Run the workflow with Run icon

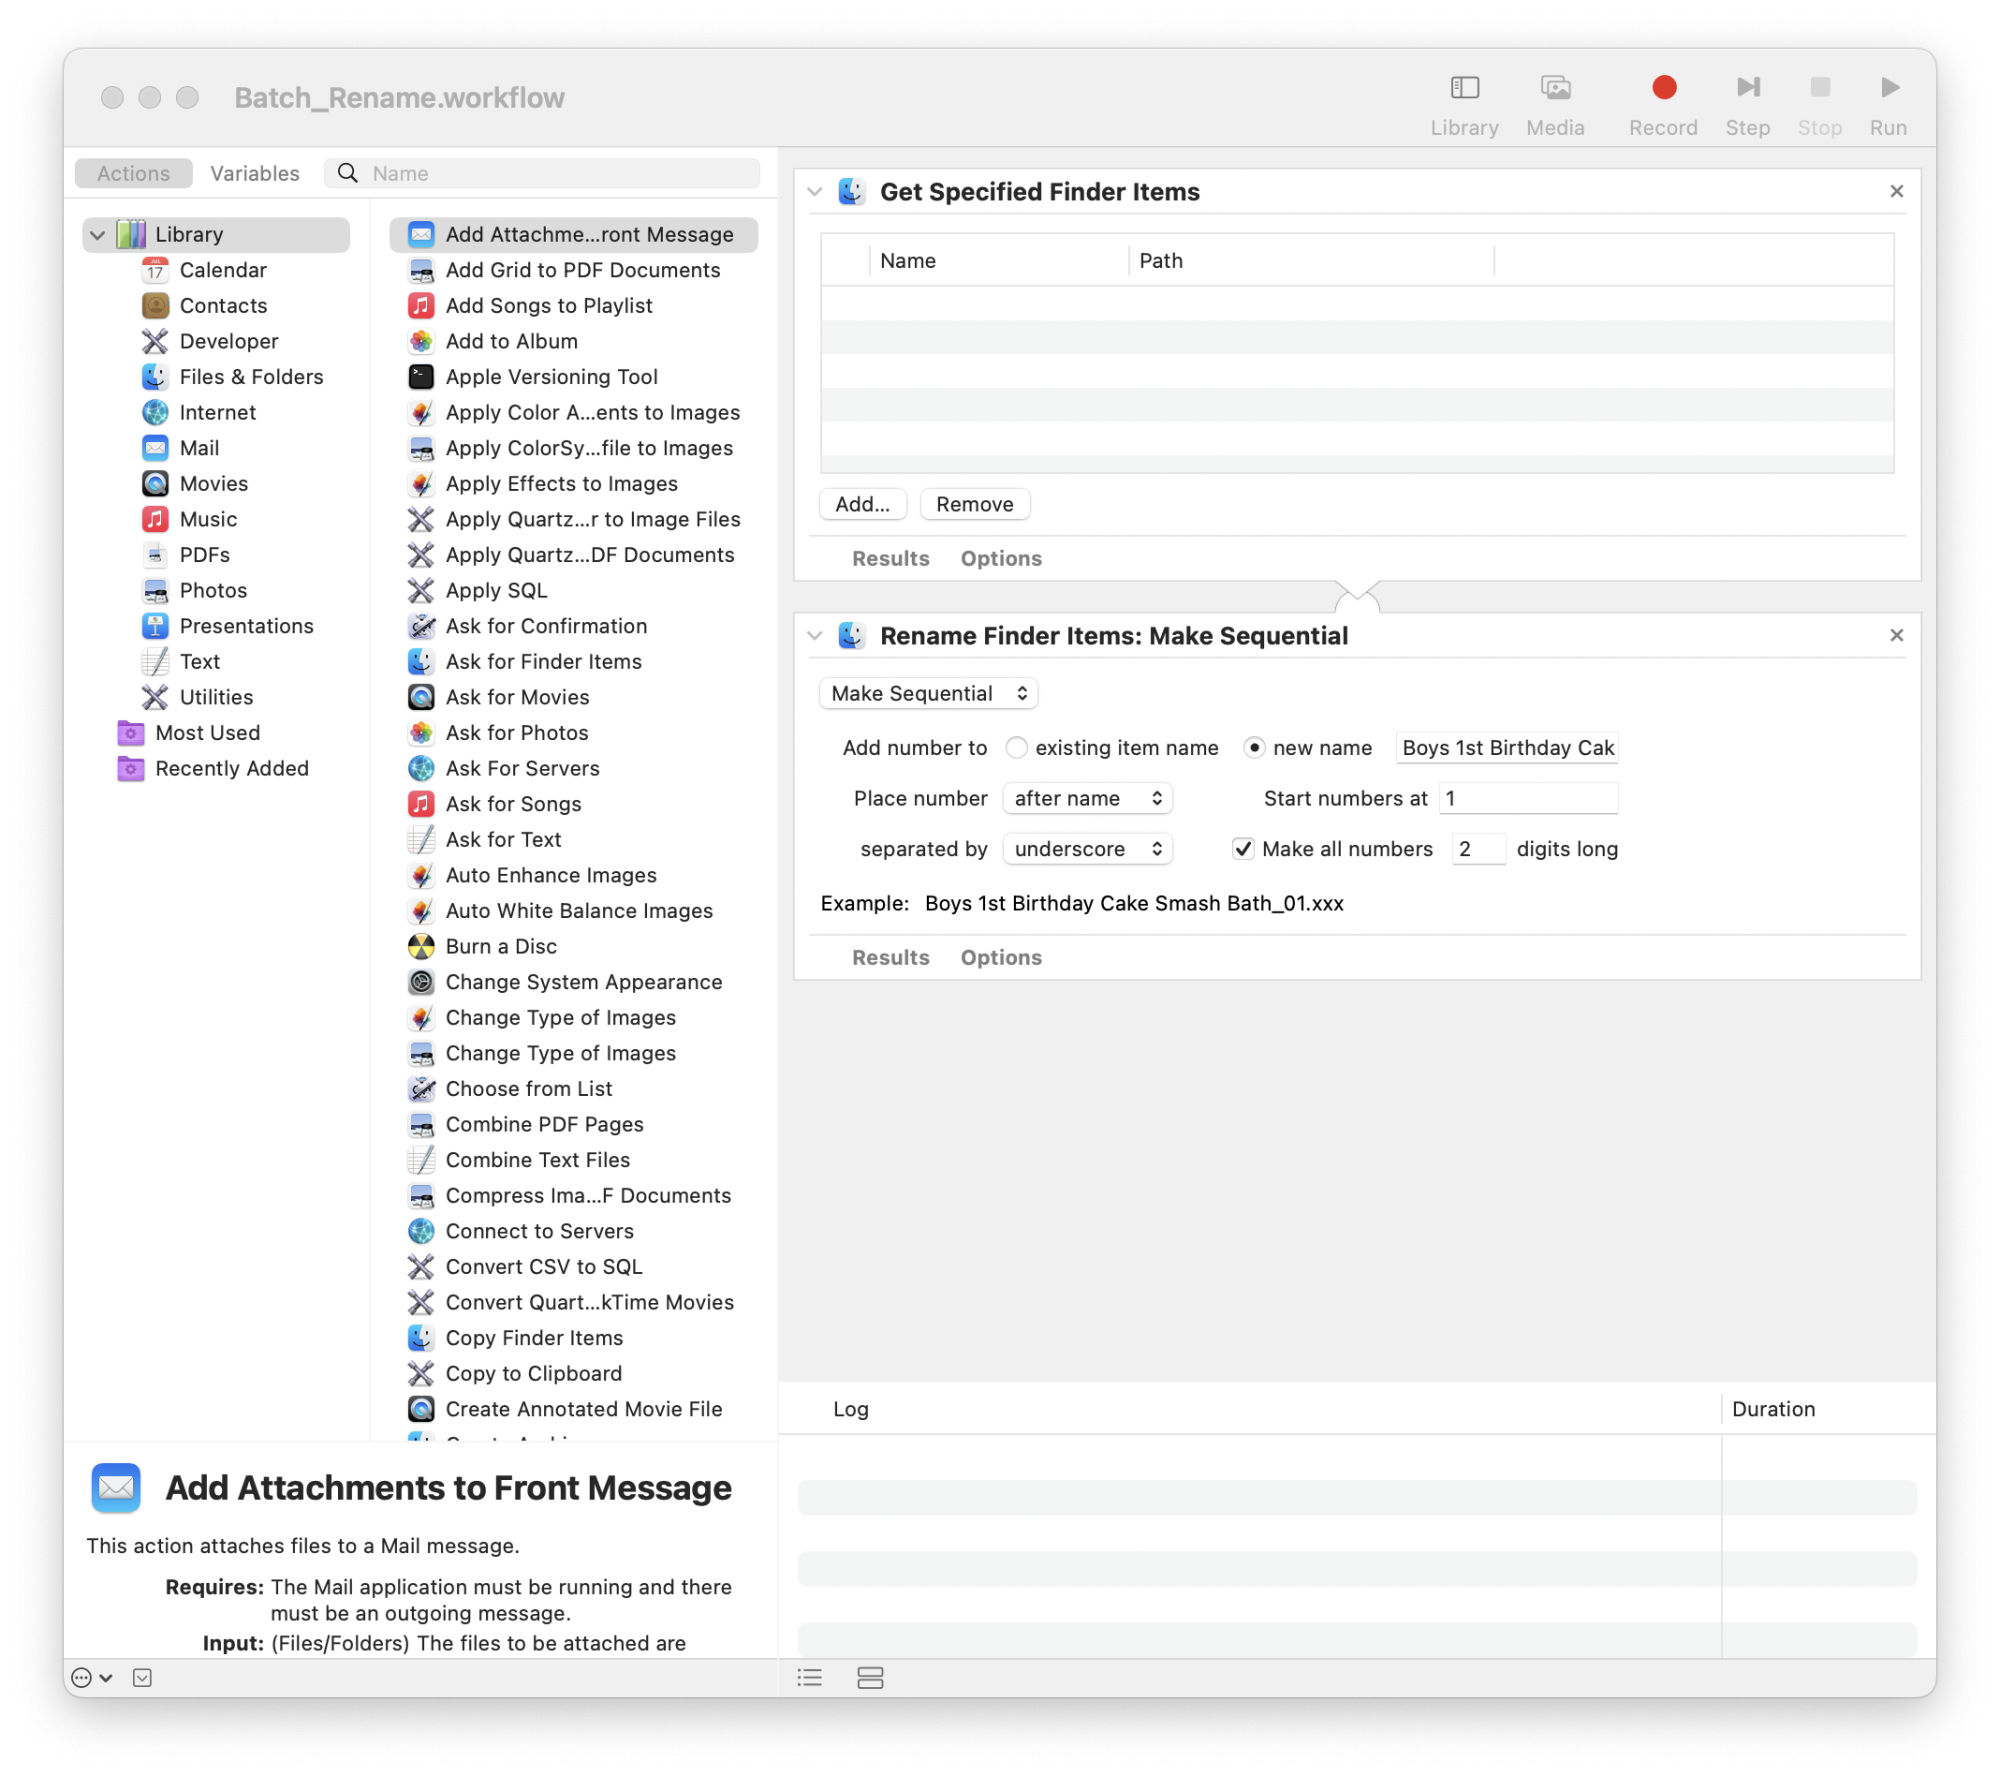tap(1888, 89)
